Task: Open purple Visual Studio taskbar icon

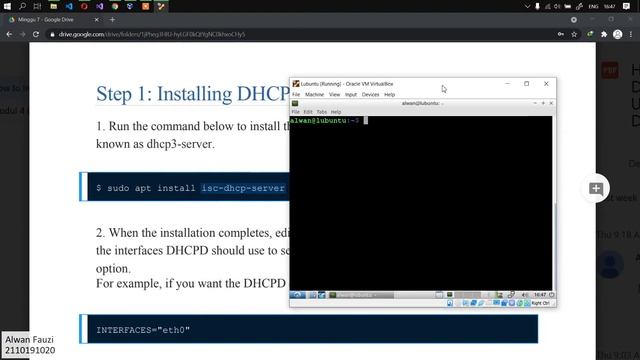Action: point(100,6)
